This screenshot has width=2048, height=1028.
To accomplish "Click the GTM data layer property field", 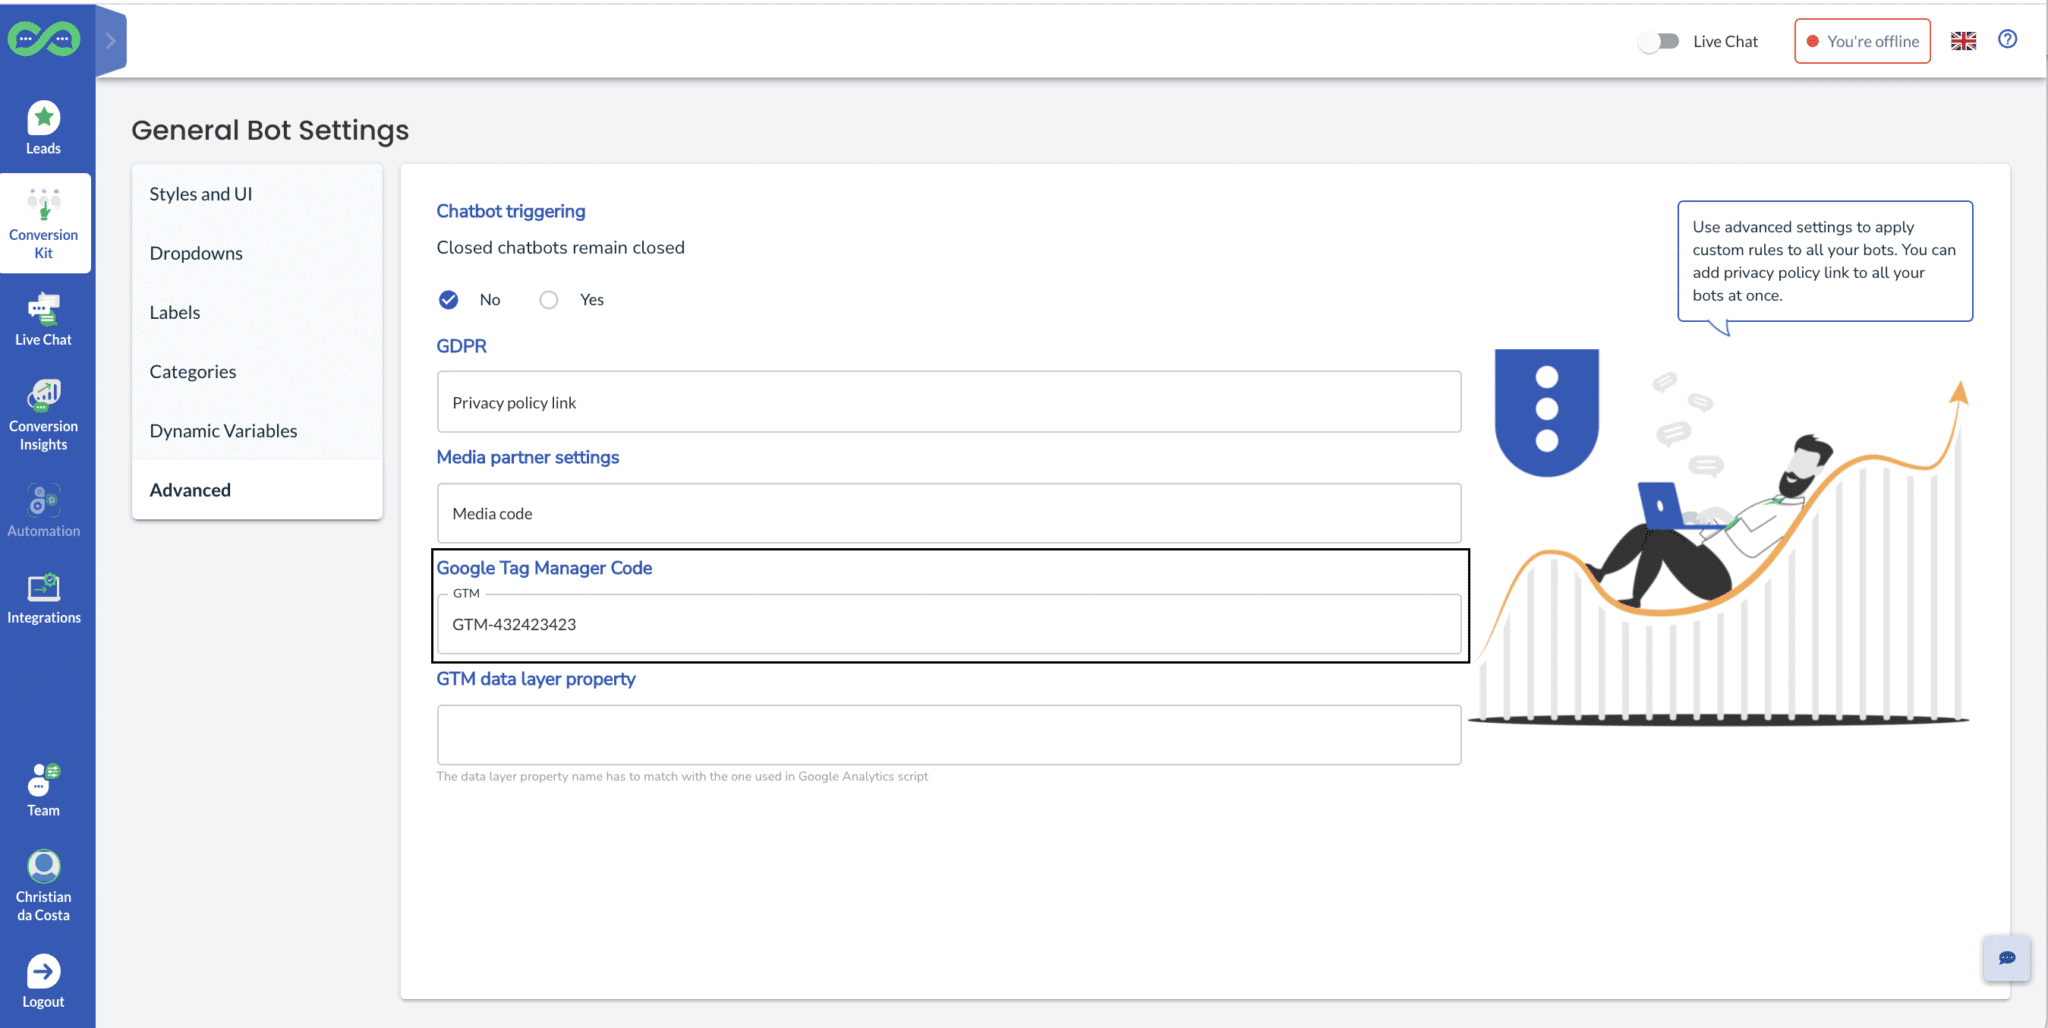I will click(x=948, y=735).
